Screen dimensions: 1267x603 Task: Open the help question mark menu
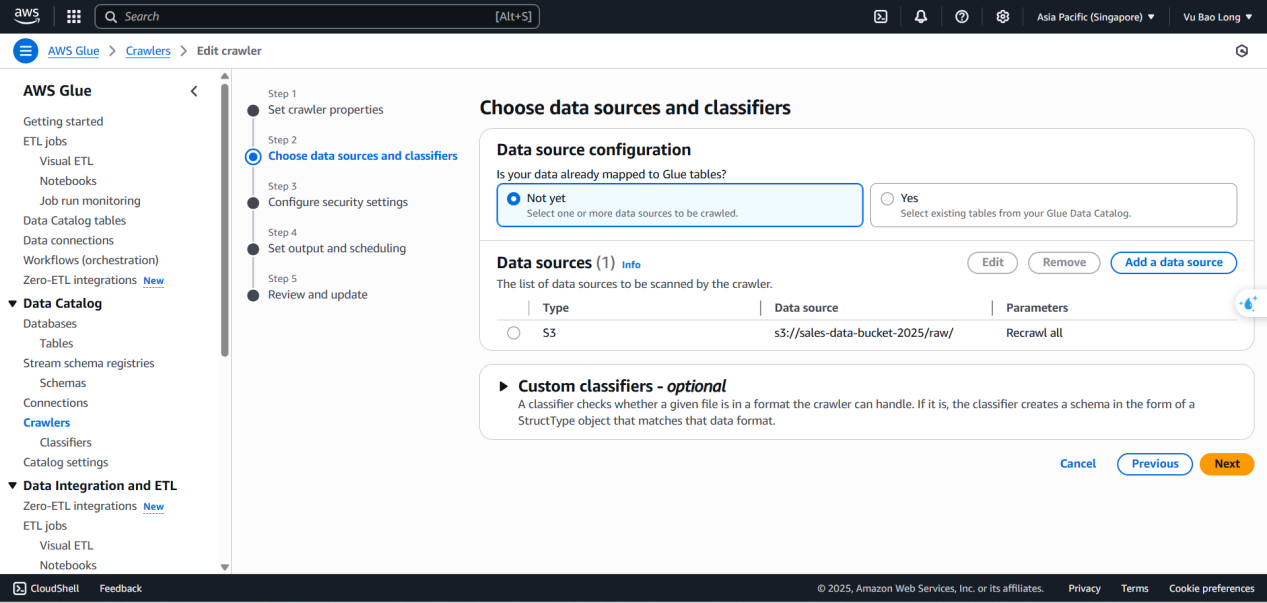962,16
